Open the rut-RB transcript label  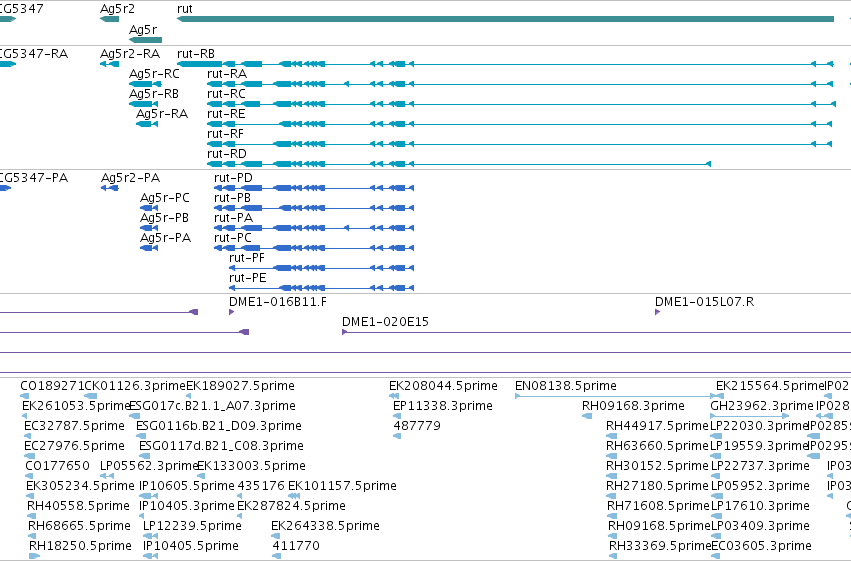click(196, 54)
